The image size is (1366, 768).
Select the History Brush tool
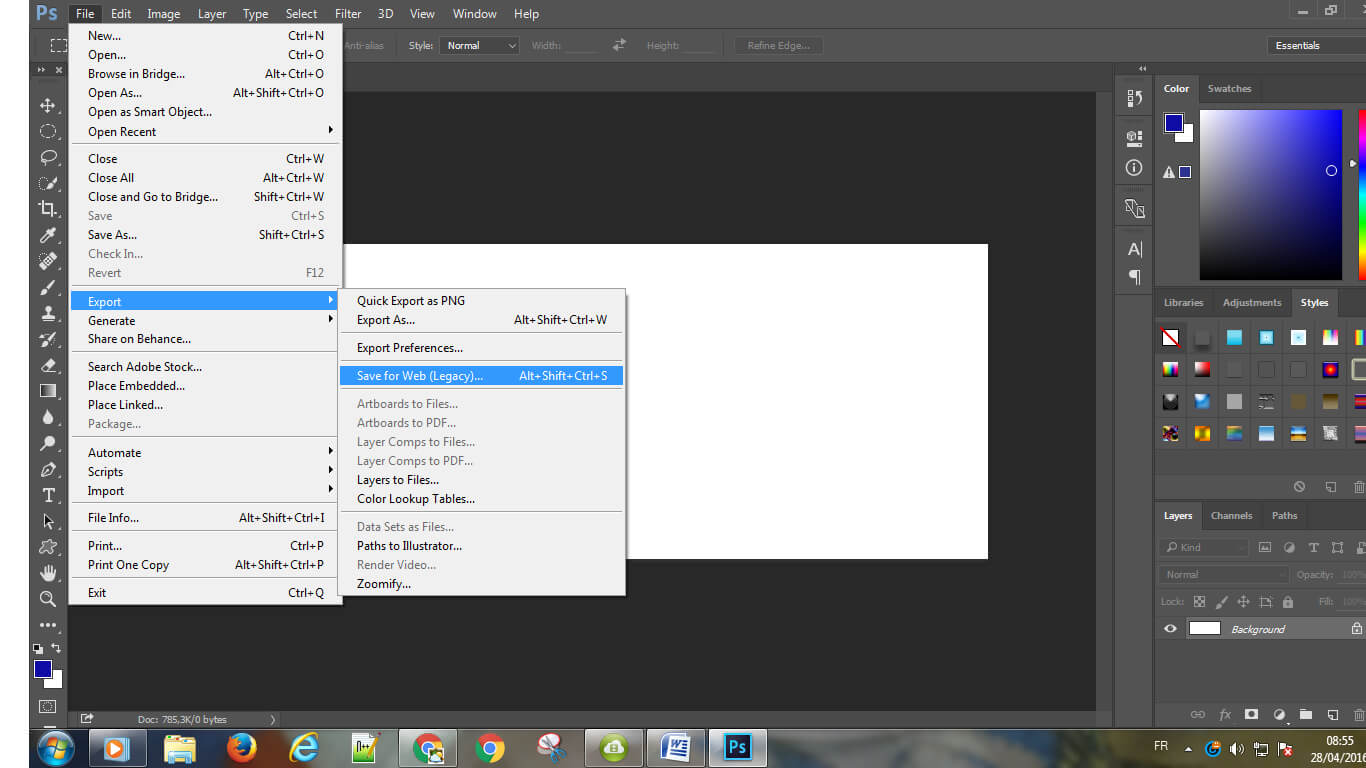click(47, 339)
